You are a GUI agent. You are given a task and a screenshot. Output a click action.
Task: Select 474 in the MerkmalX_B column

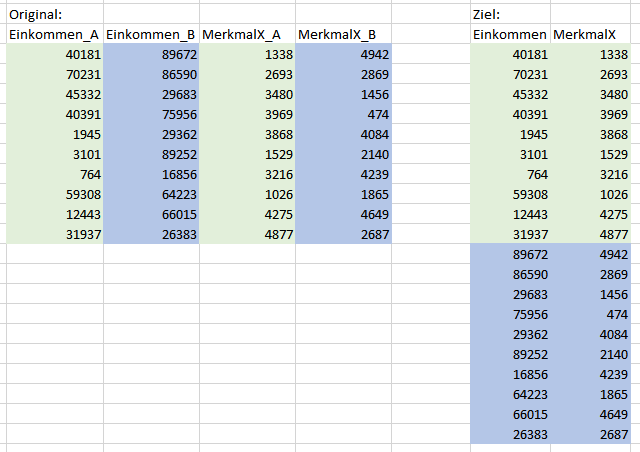coord(343,114)
